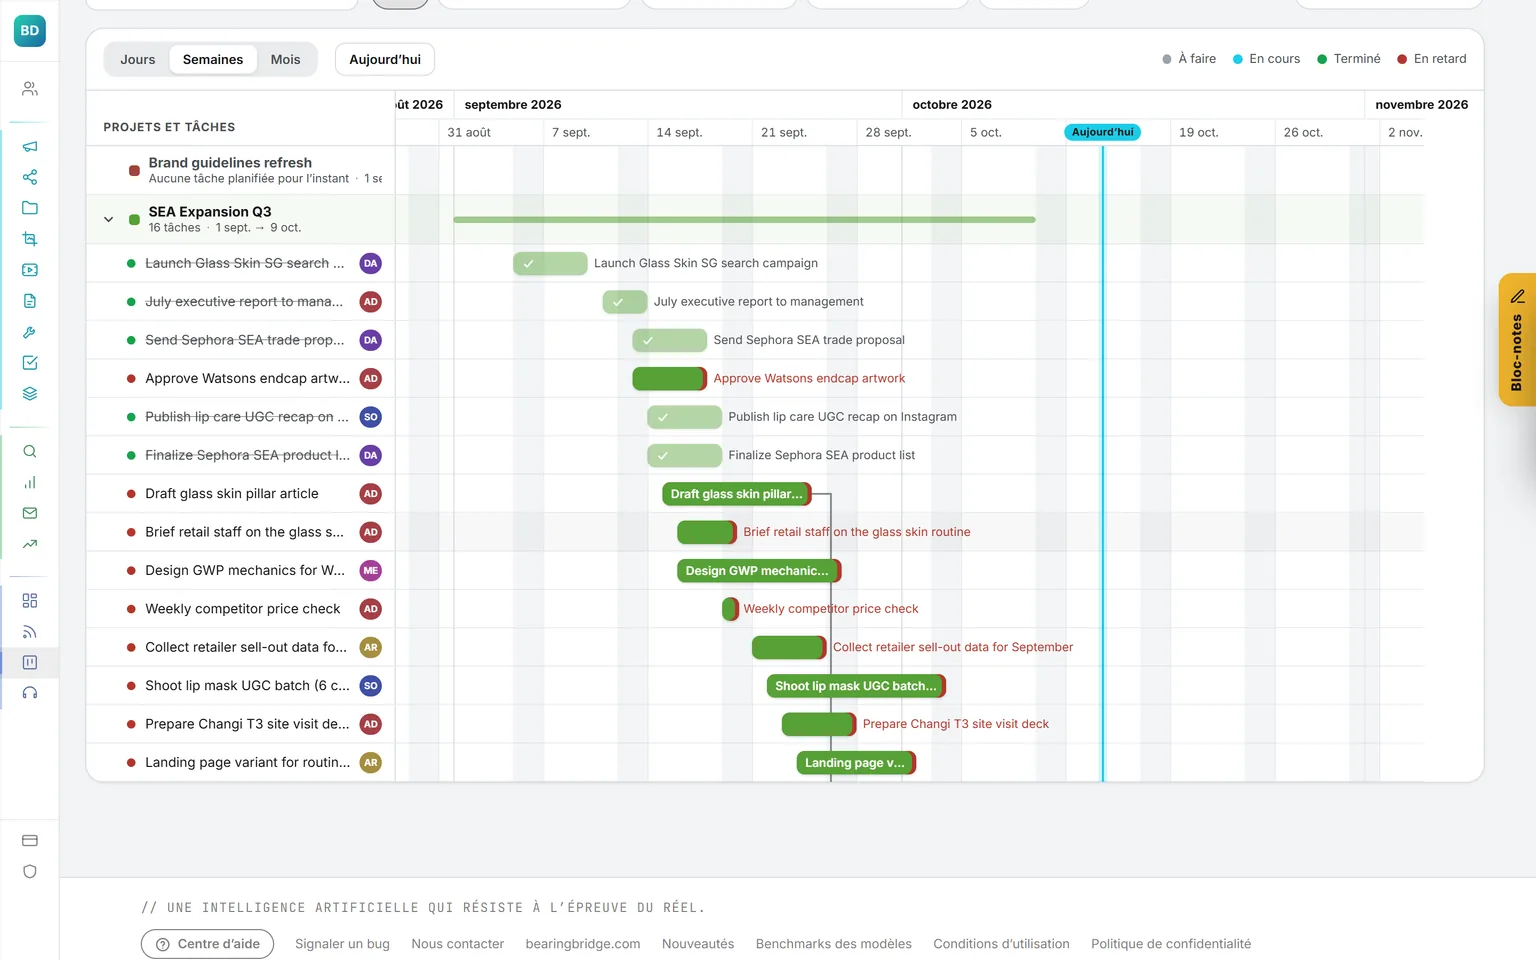Image resolution: width=1536 pixels, height=960 pixels.
Task: Click the mail envelope sidebar icon
Action: click(x=30, y=513)
